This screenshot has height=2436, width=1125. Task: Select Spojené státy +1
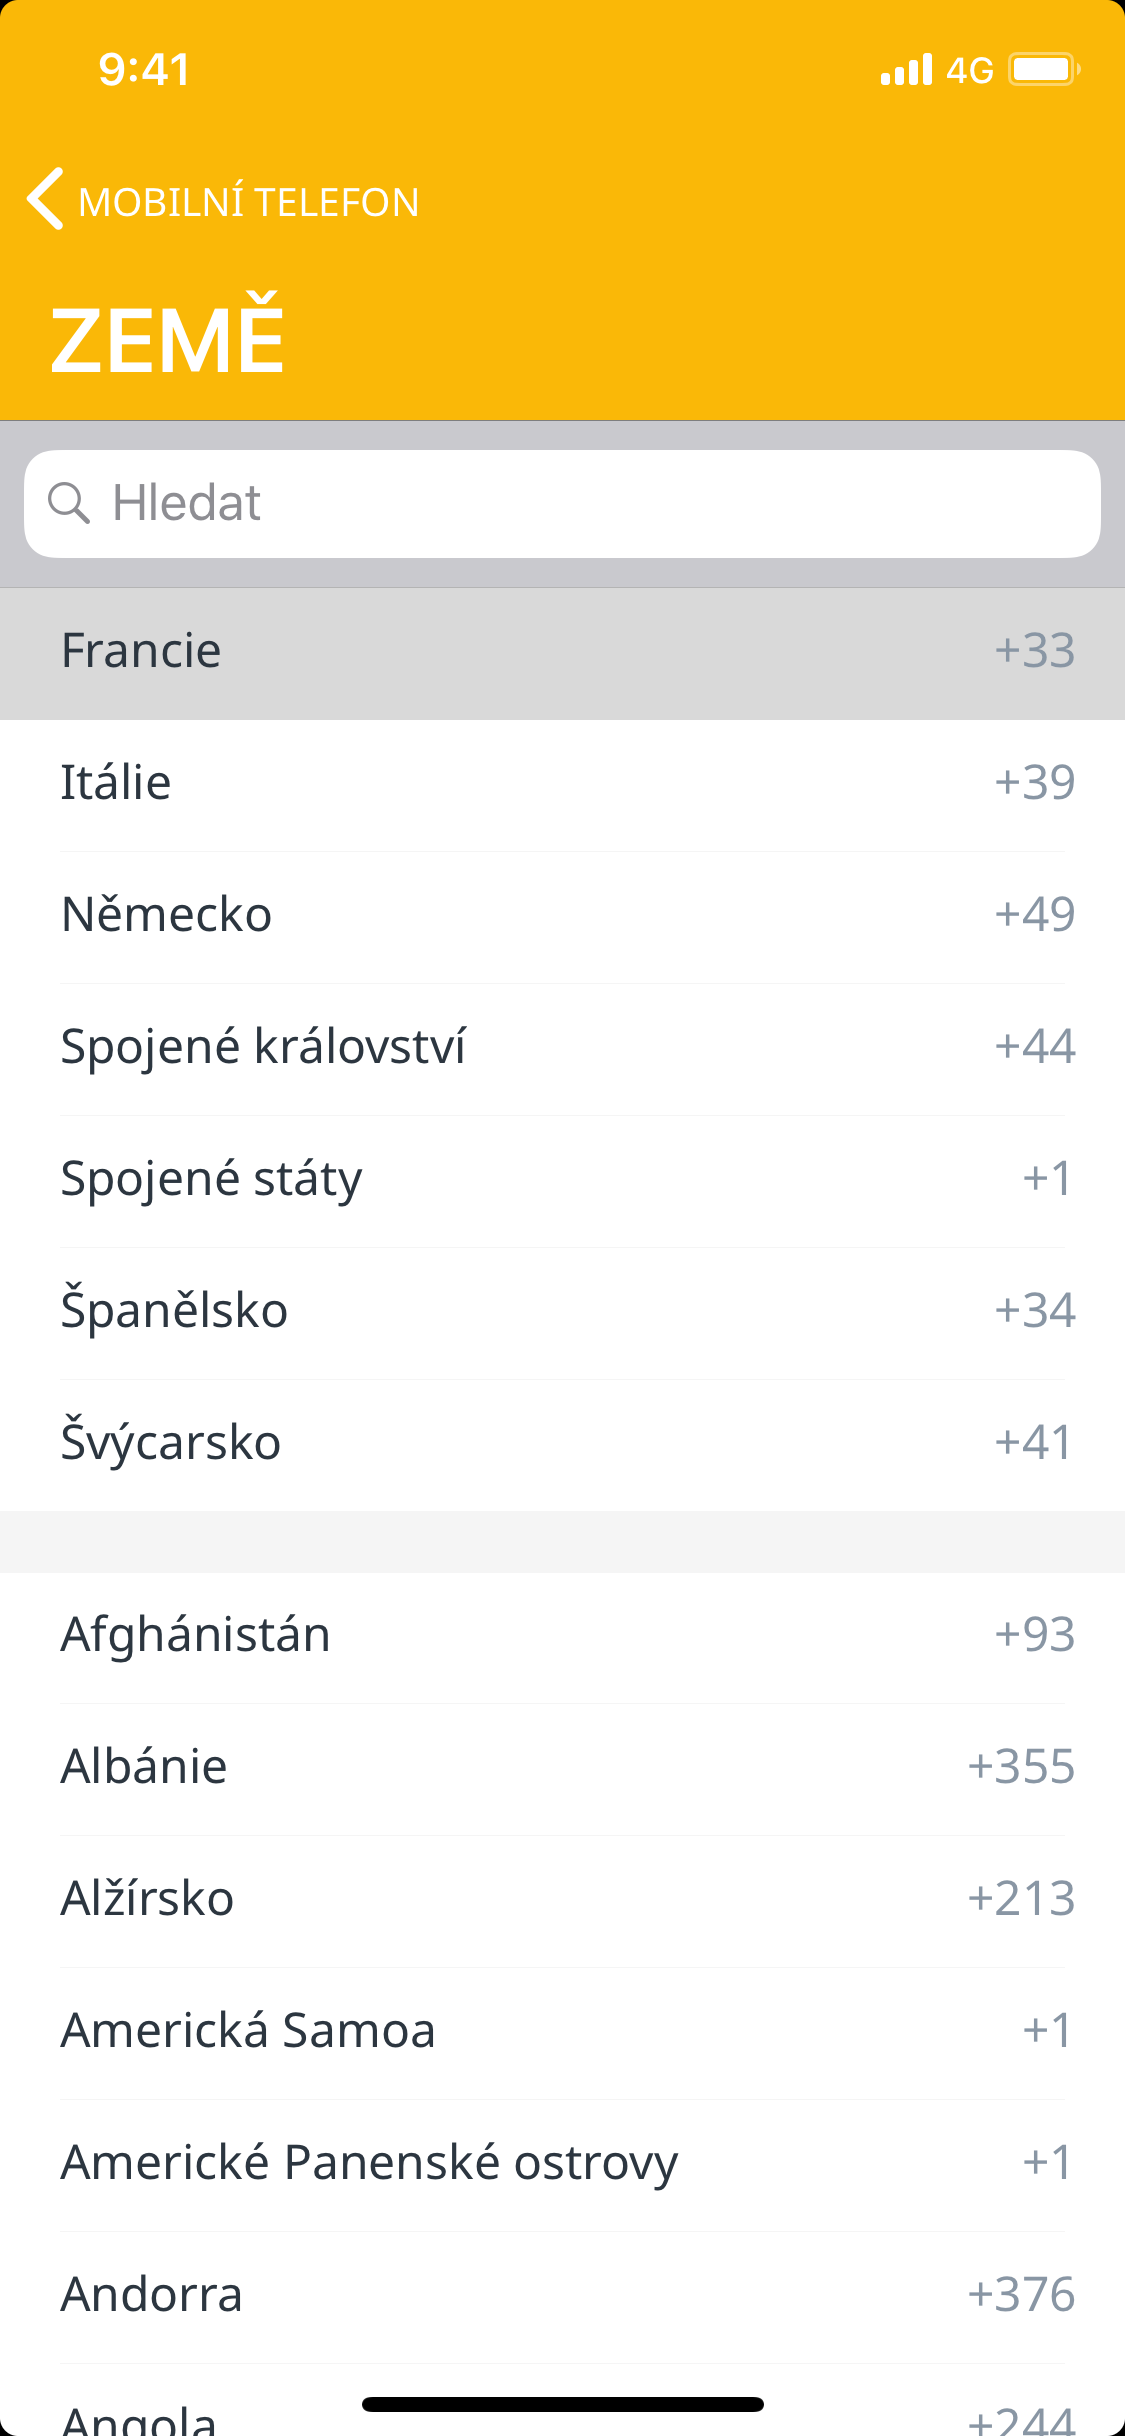pyautogui.click(x=562, y=1179)
